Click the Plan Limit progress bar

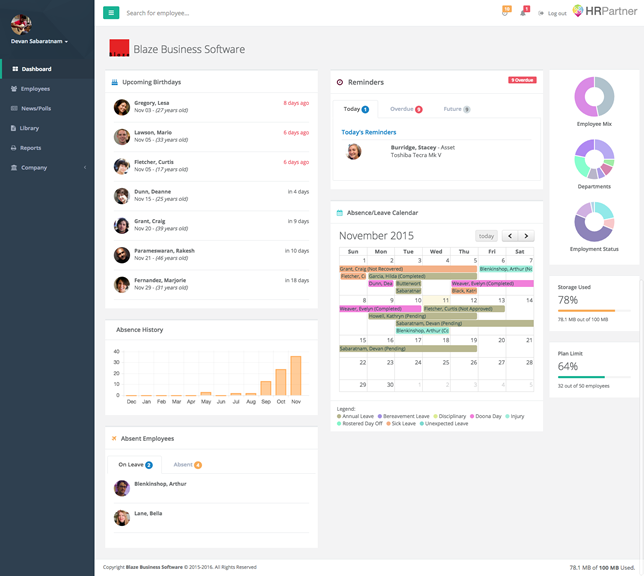[594, 377]
